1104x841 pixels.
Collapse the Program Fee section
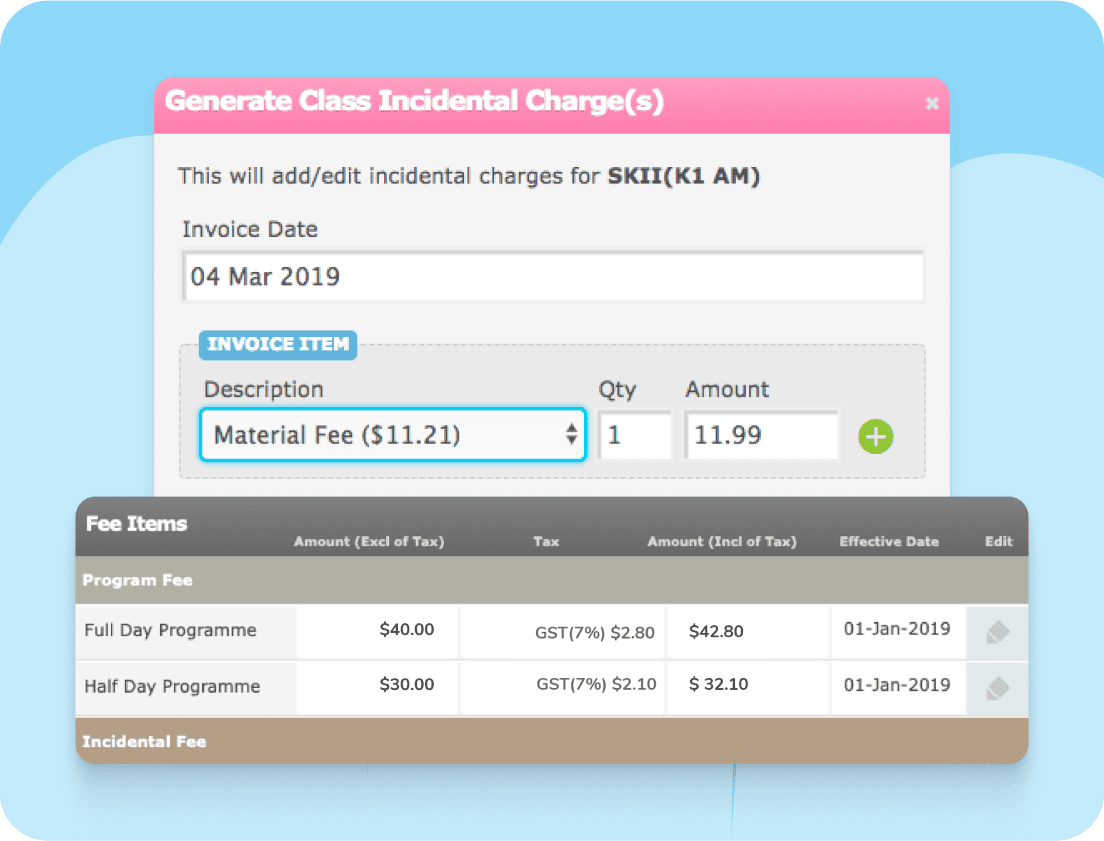550,578
